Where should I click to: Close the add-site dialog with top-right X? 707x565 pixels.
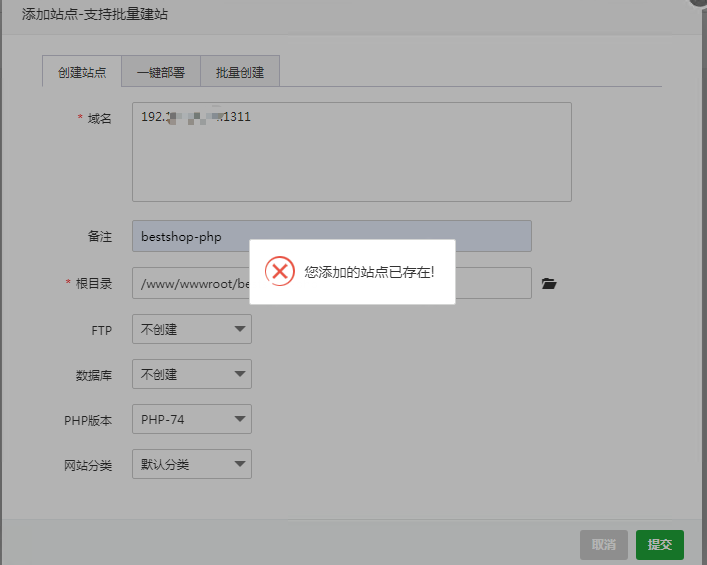tap(698, 3)
